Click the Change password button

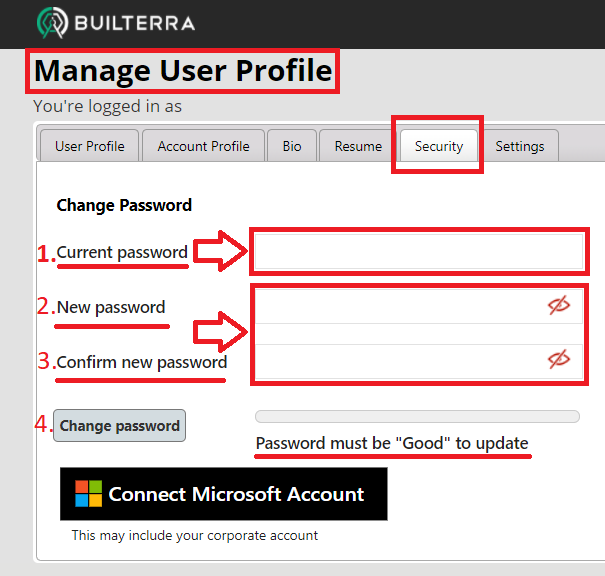click(x=119, y=426)
